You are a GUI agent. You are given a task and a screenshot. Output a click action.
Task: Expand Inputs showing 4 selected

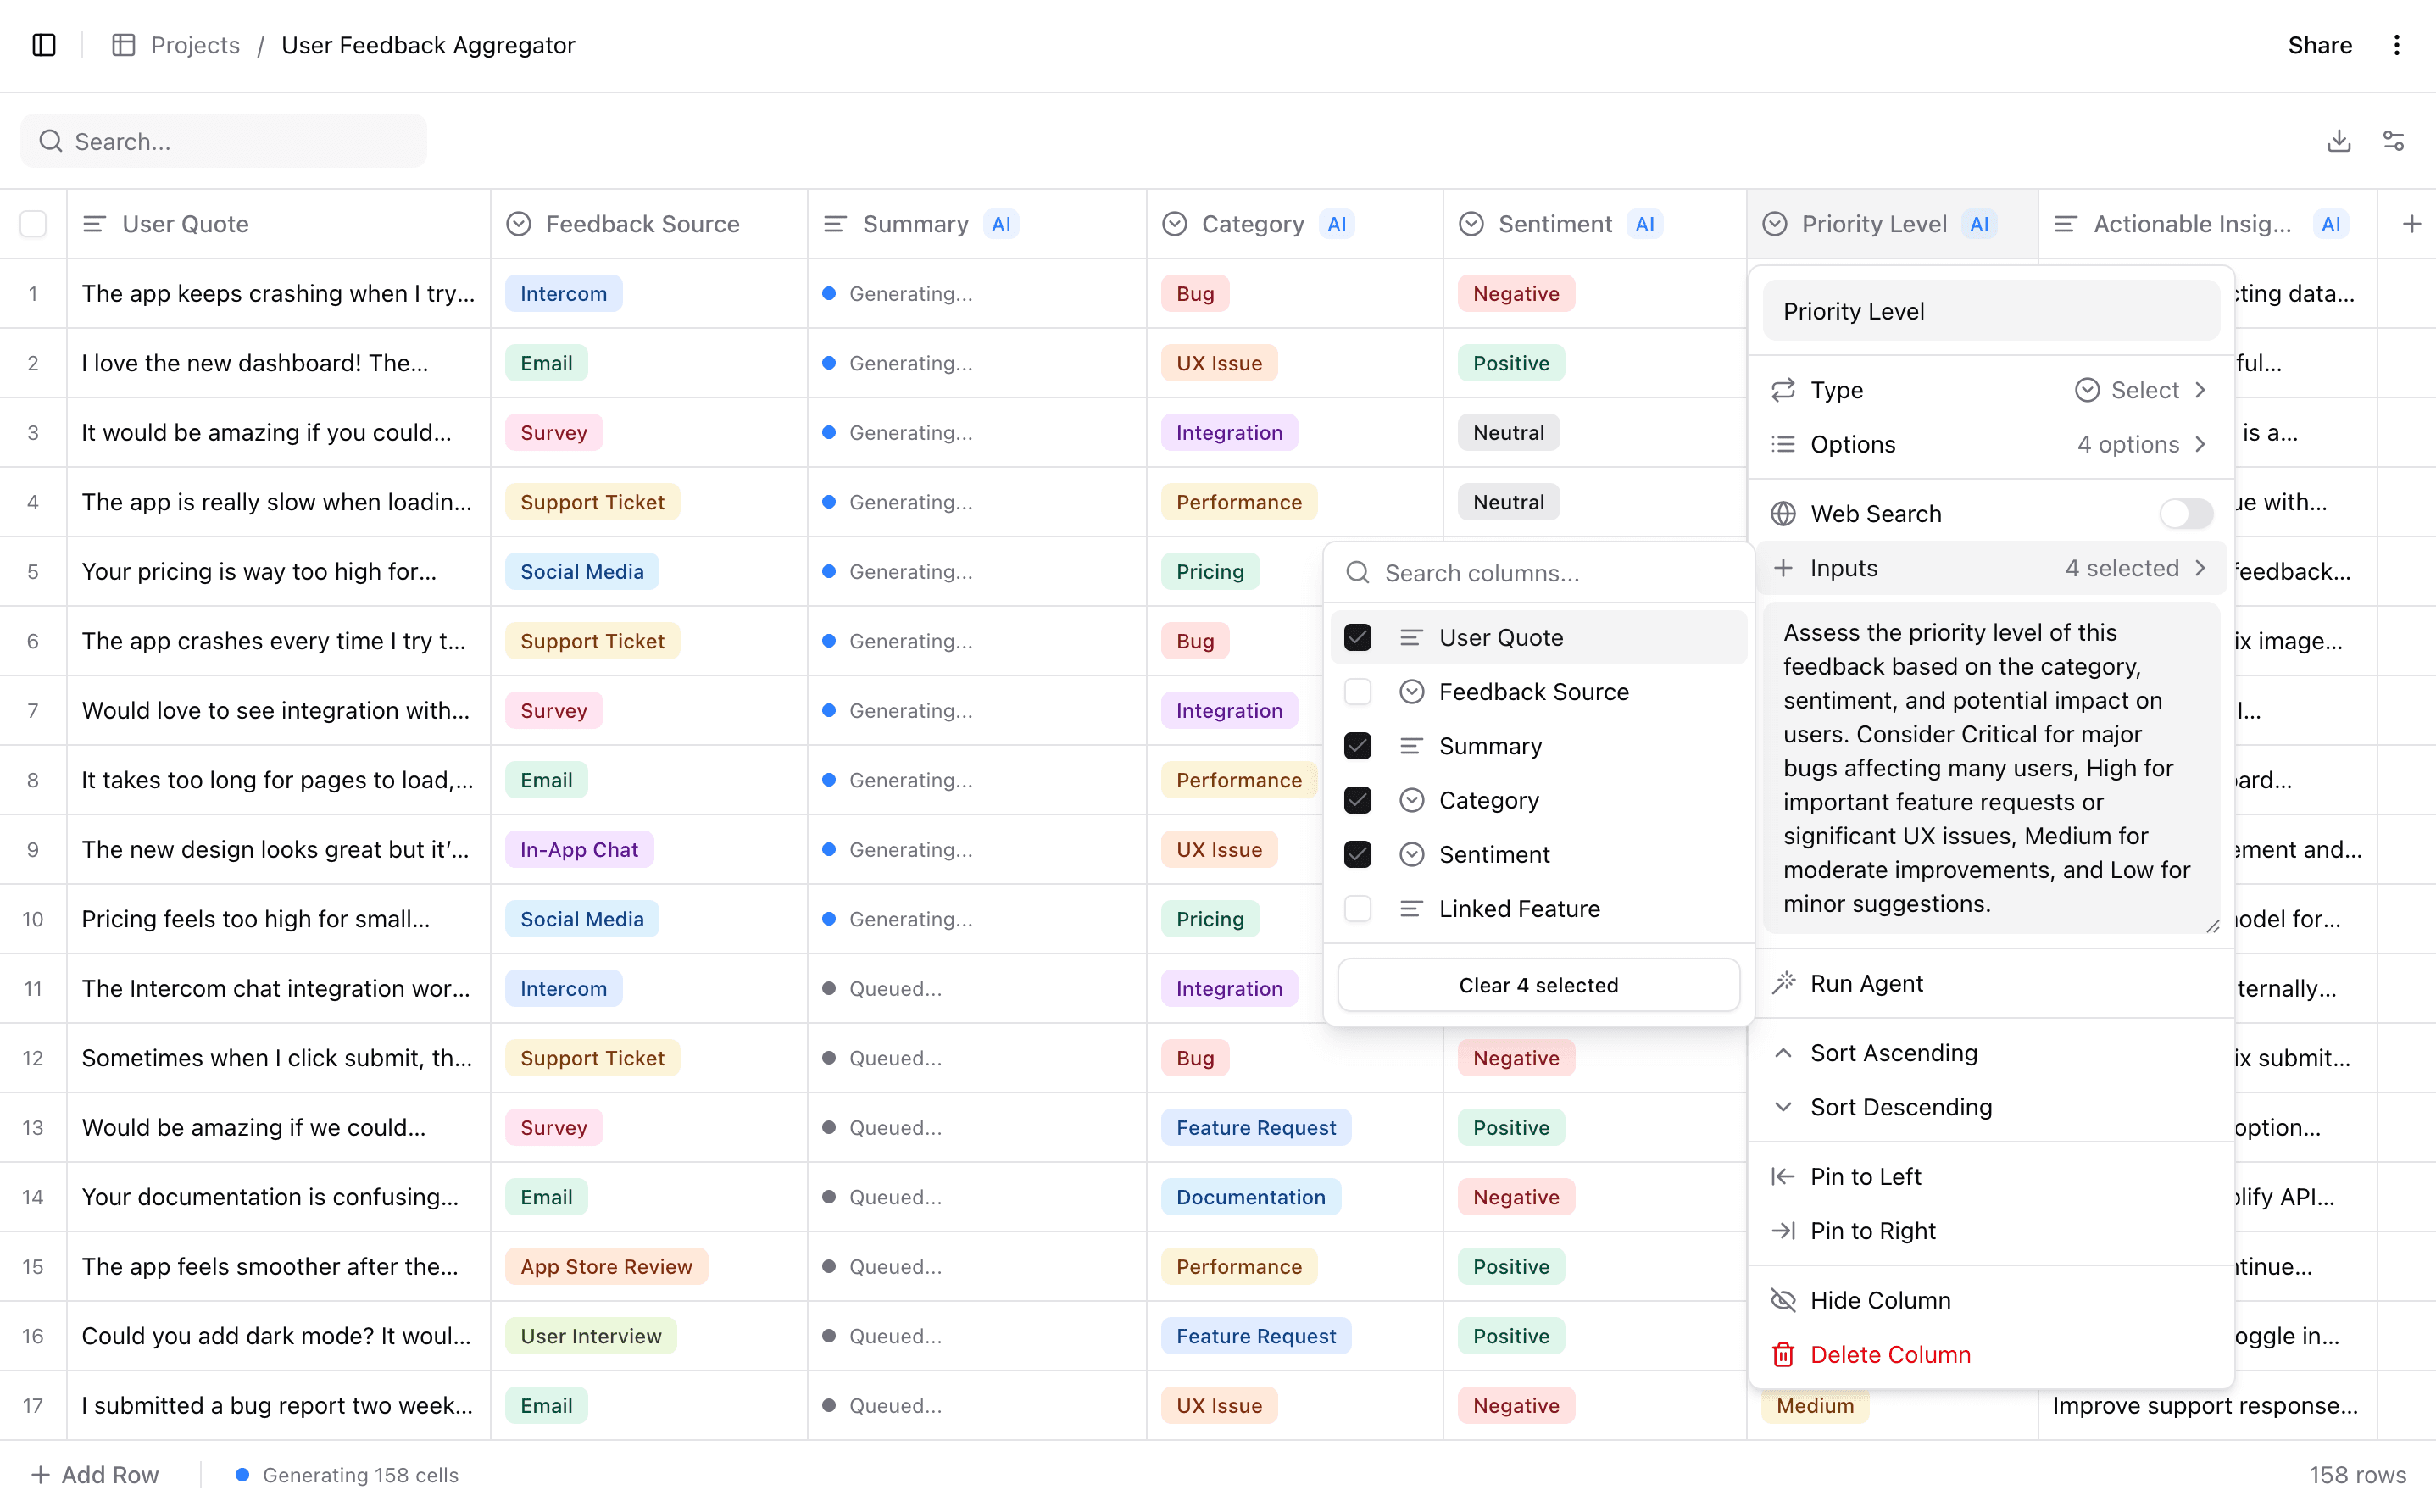[x=2200, y=567]
